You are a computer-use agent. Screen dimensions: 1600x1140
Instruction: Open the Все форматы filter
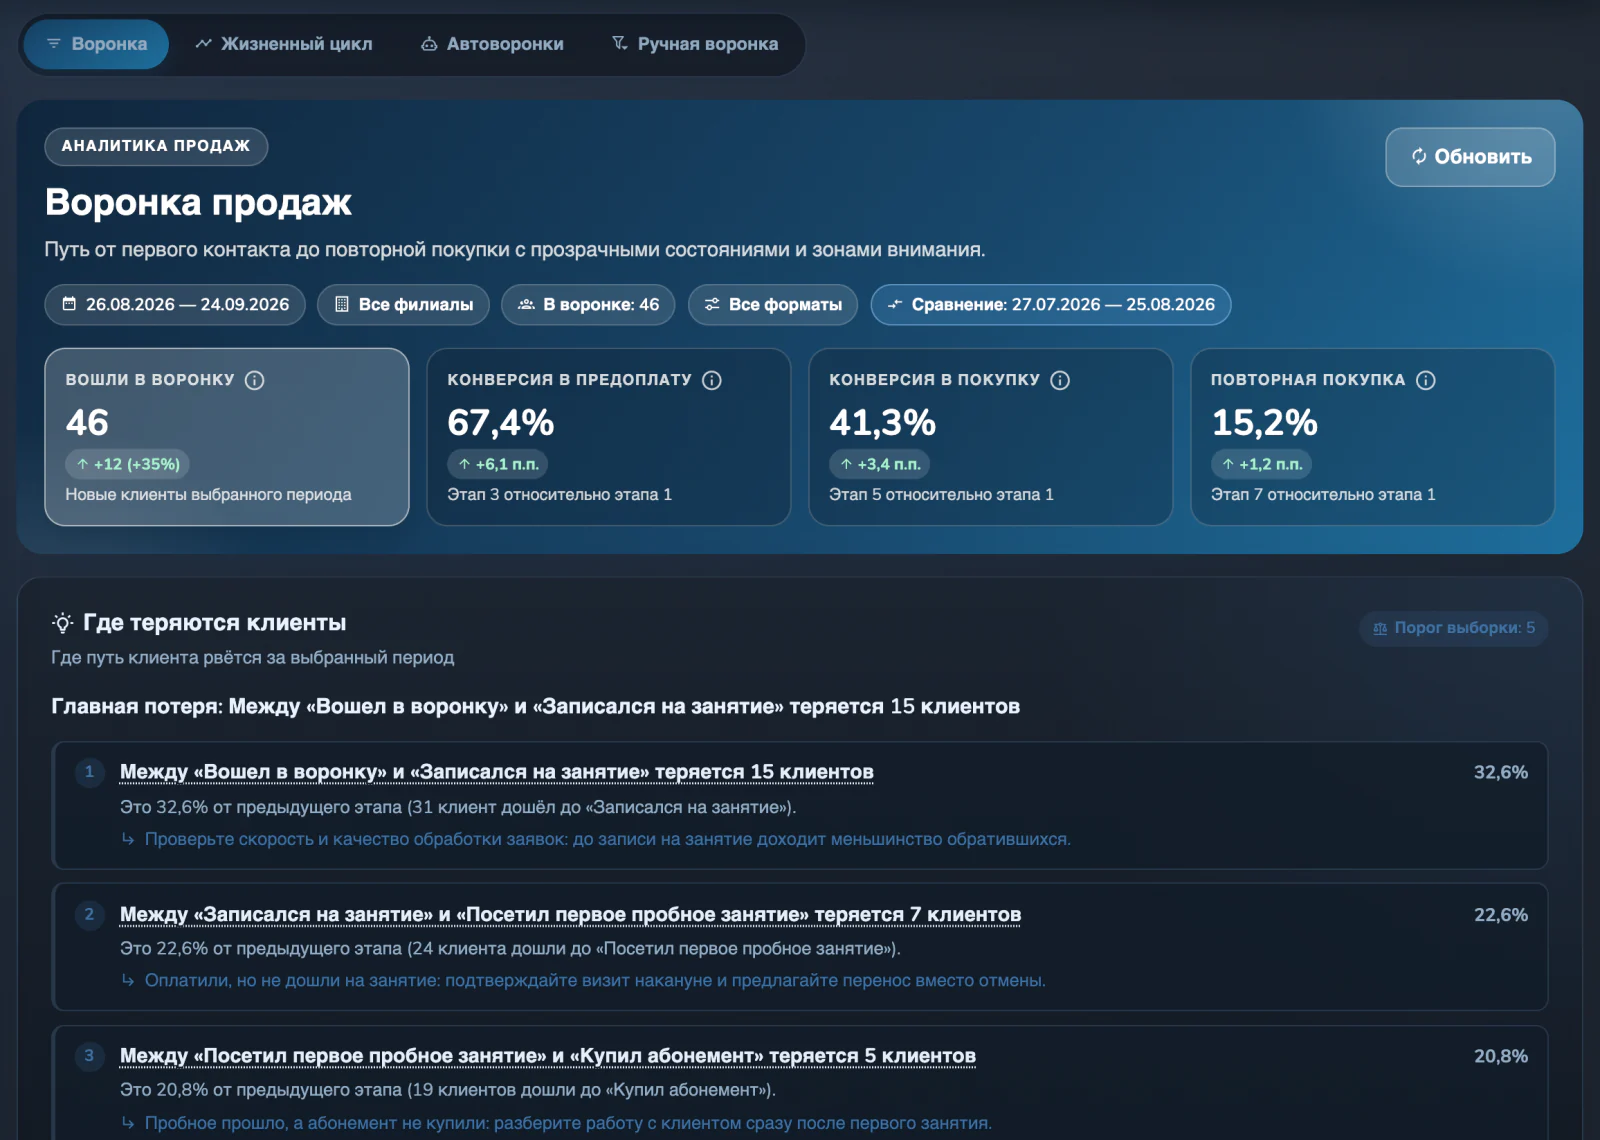click(x=773, y=305)
